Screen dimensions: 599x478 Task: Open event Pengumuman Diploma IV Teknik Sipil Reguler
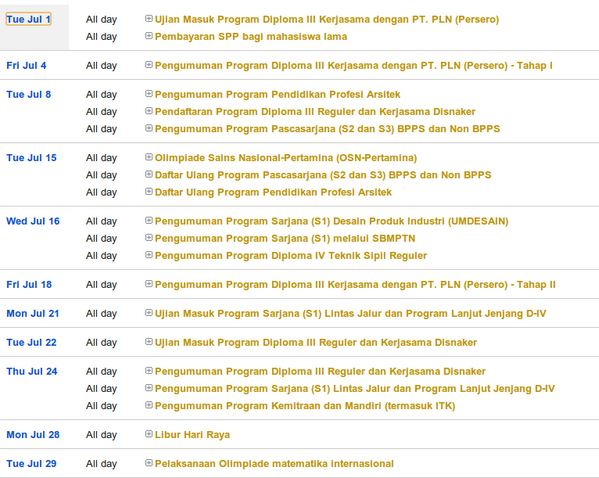click(291, 256)
